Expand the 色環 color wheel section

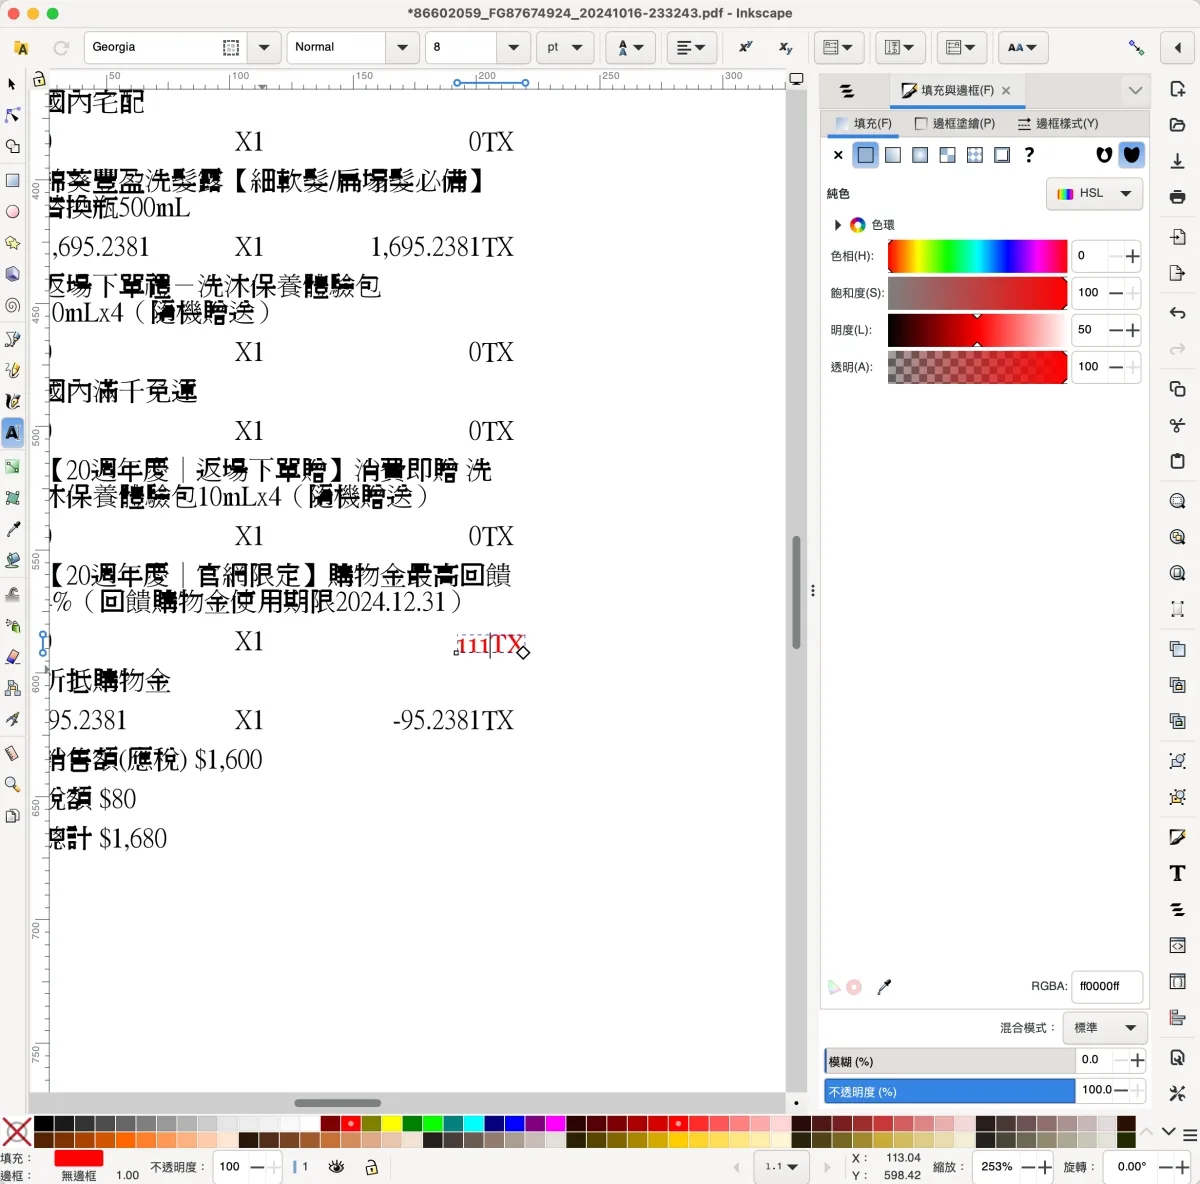click(837, 225)
